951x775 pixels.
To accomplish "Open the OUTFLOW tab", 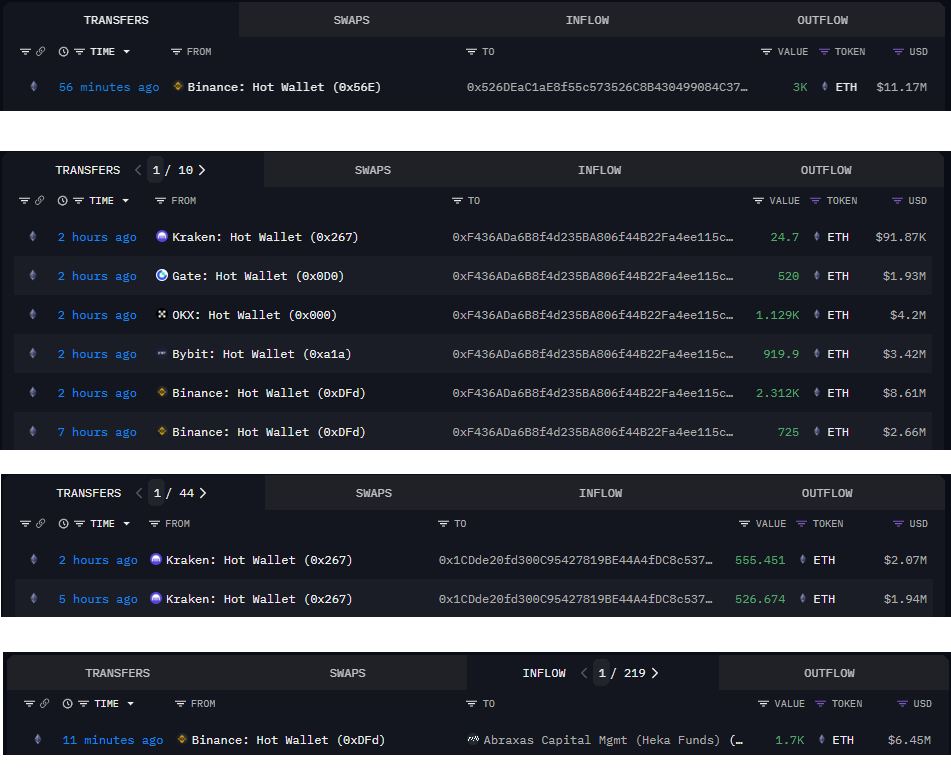I will [822, 20].
